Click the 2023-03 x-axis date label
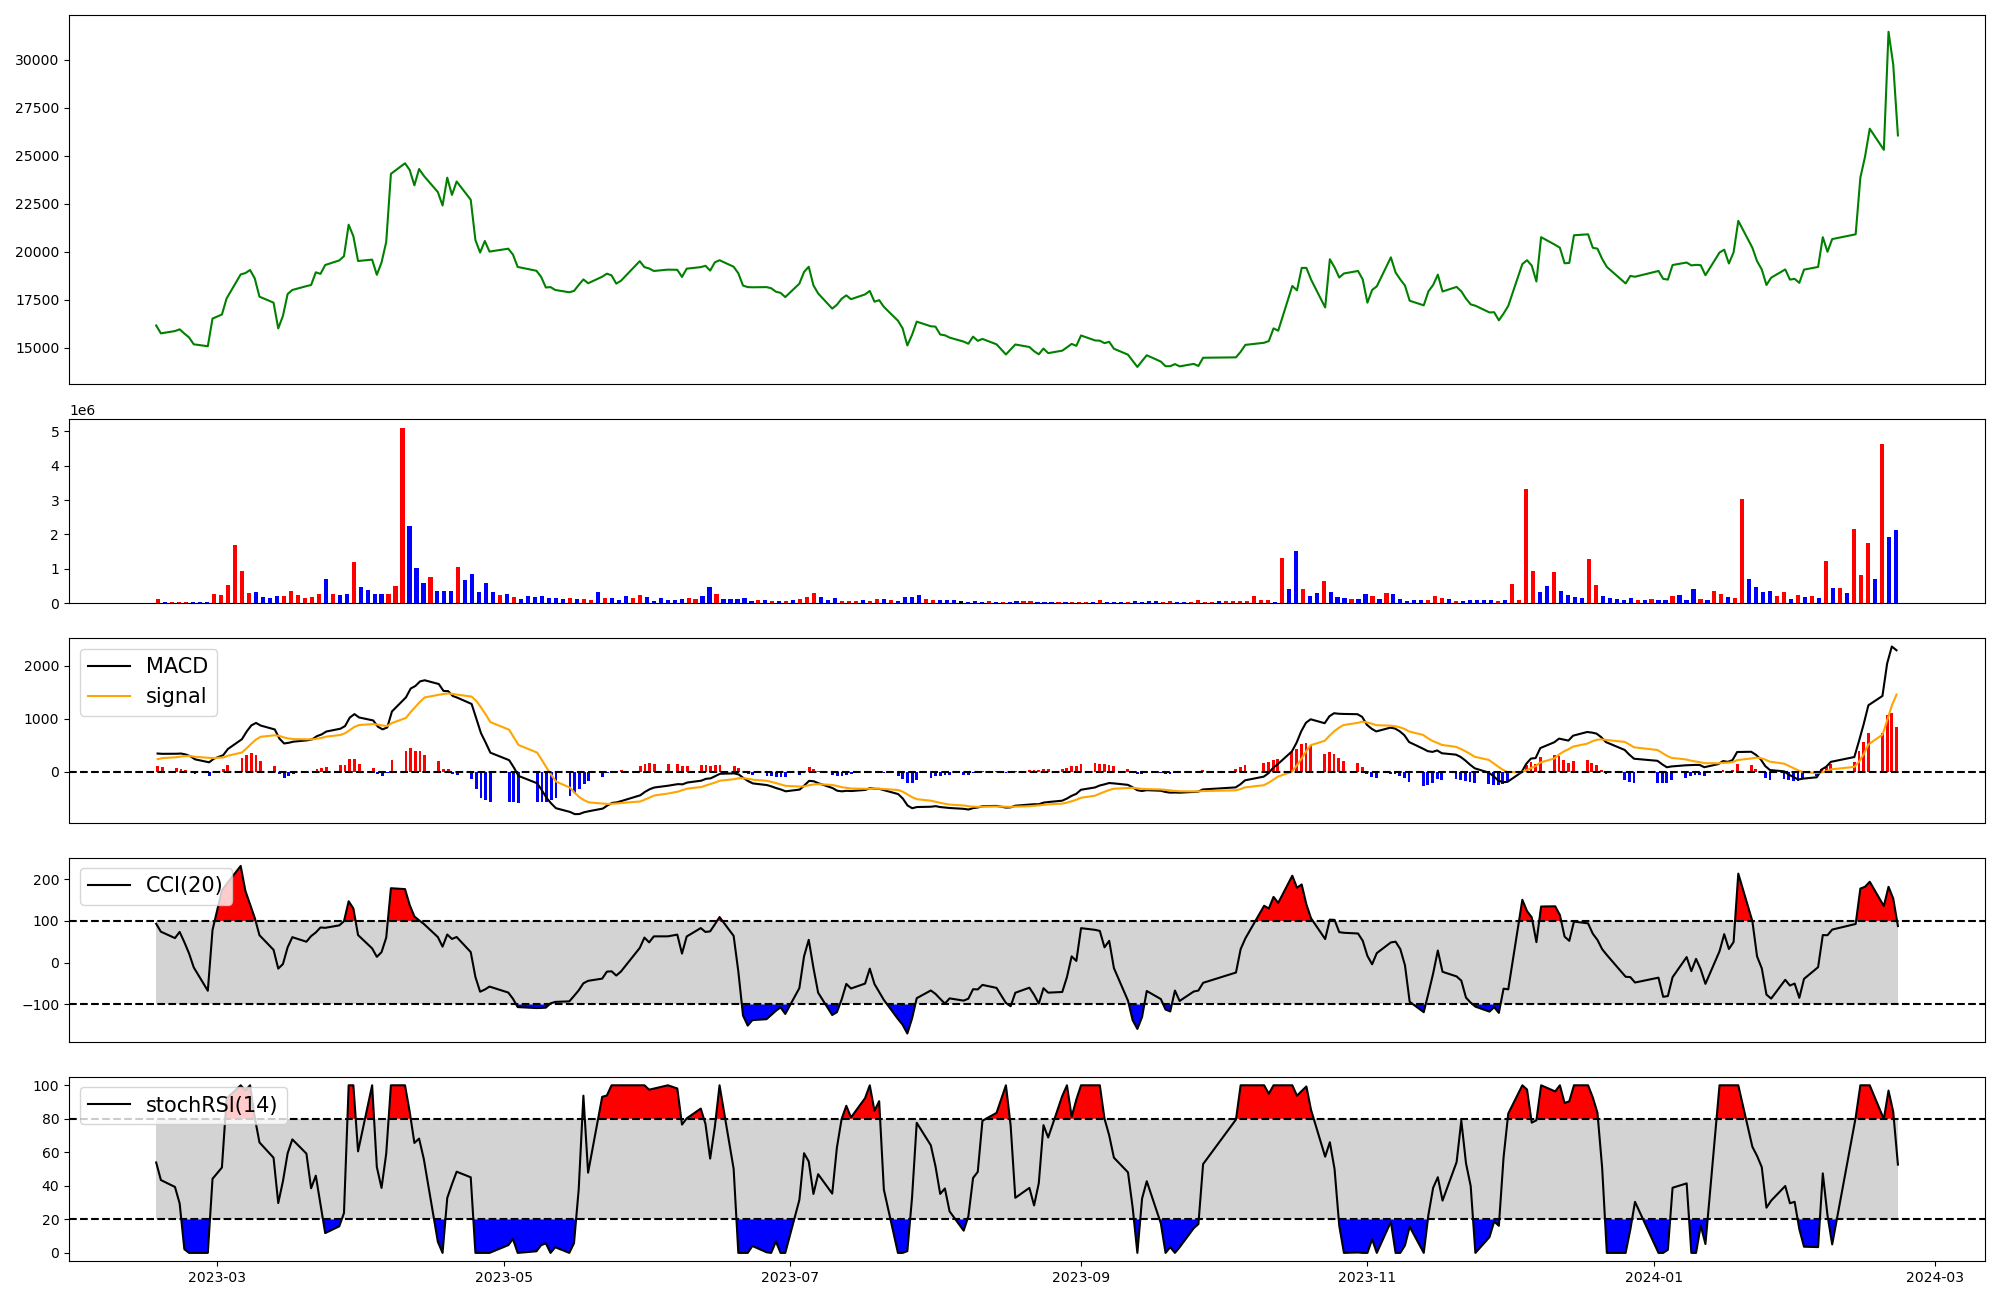The image size is (2000, 1300). point(217,1277)
